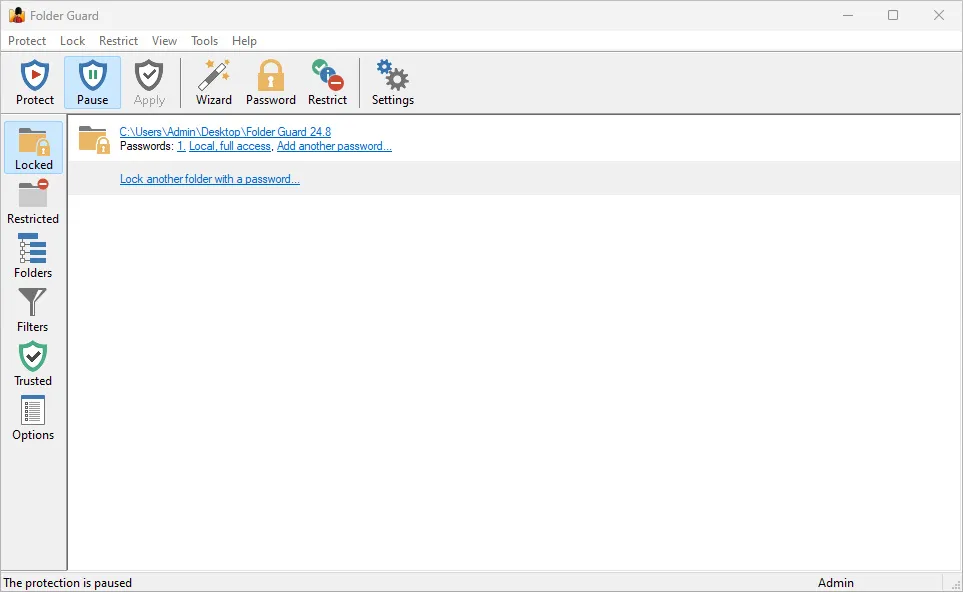Open Settings gears in the toolbar

(392, 82)
